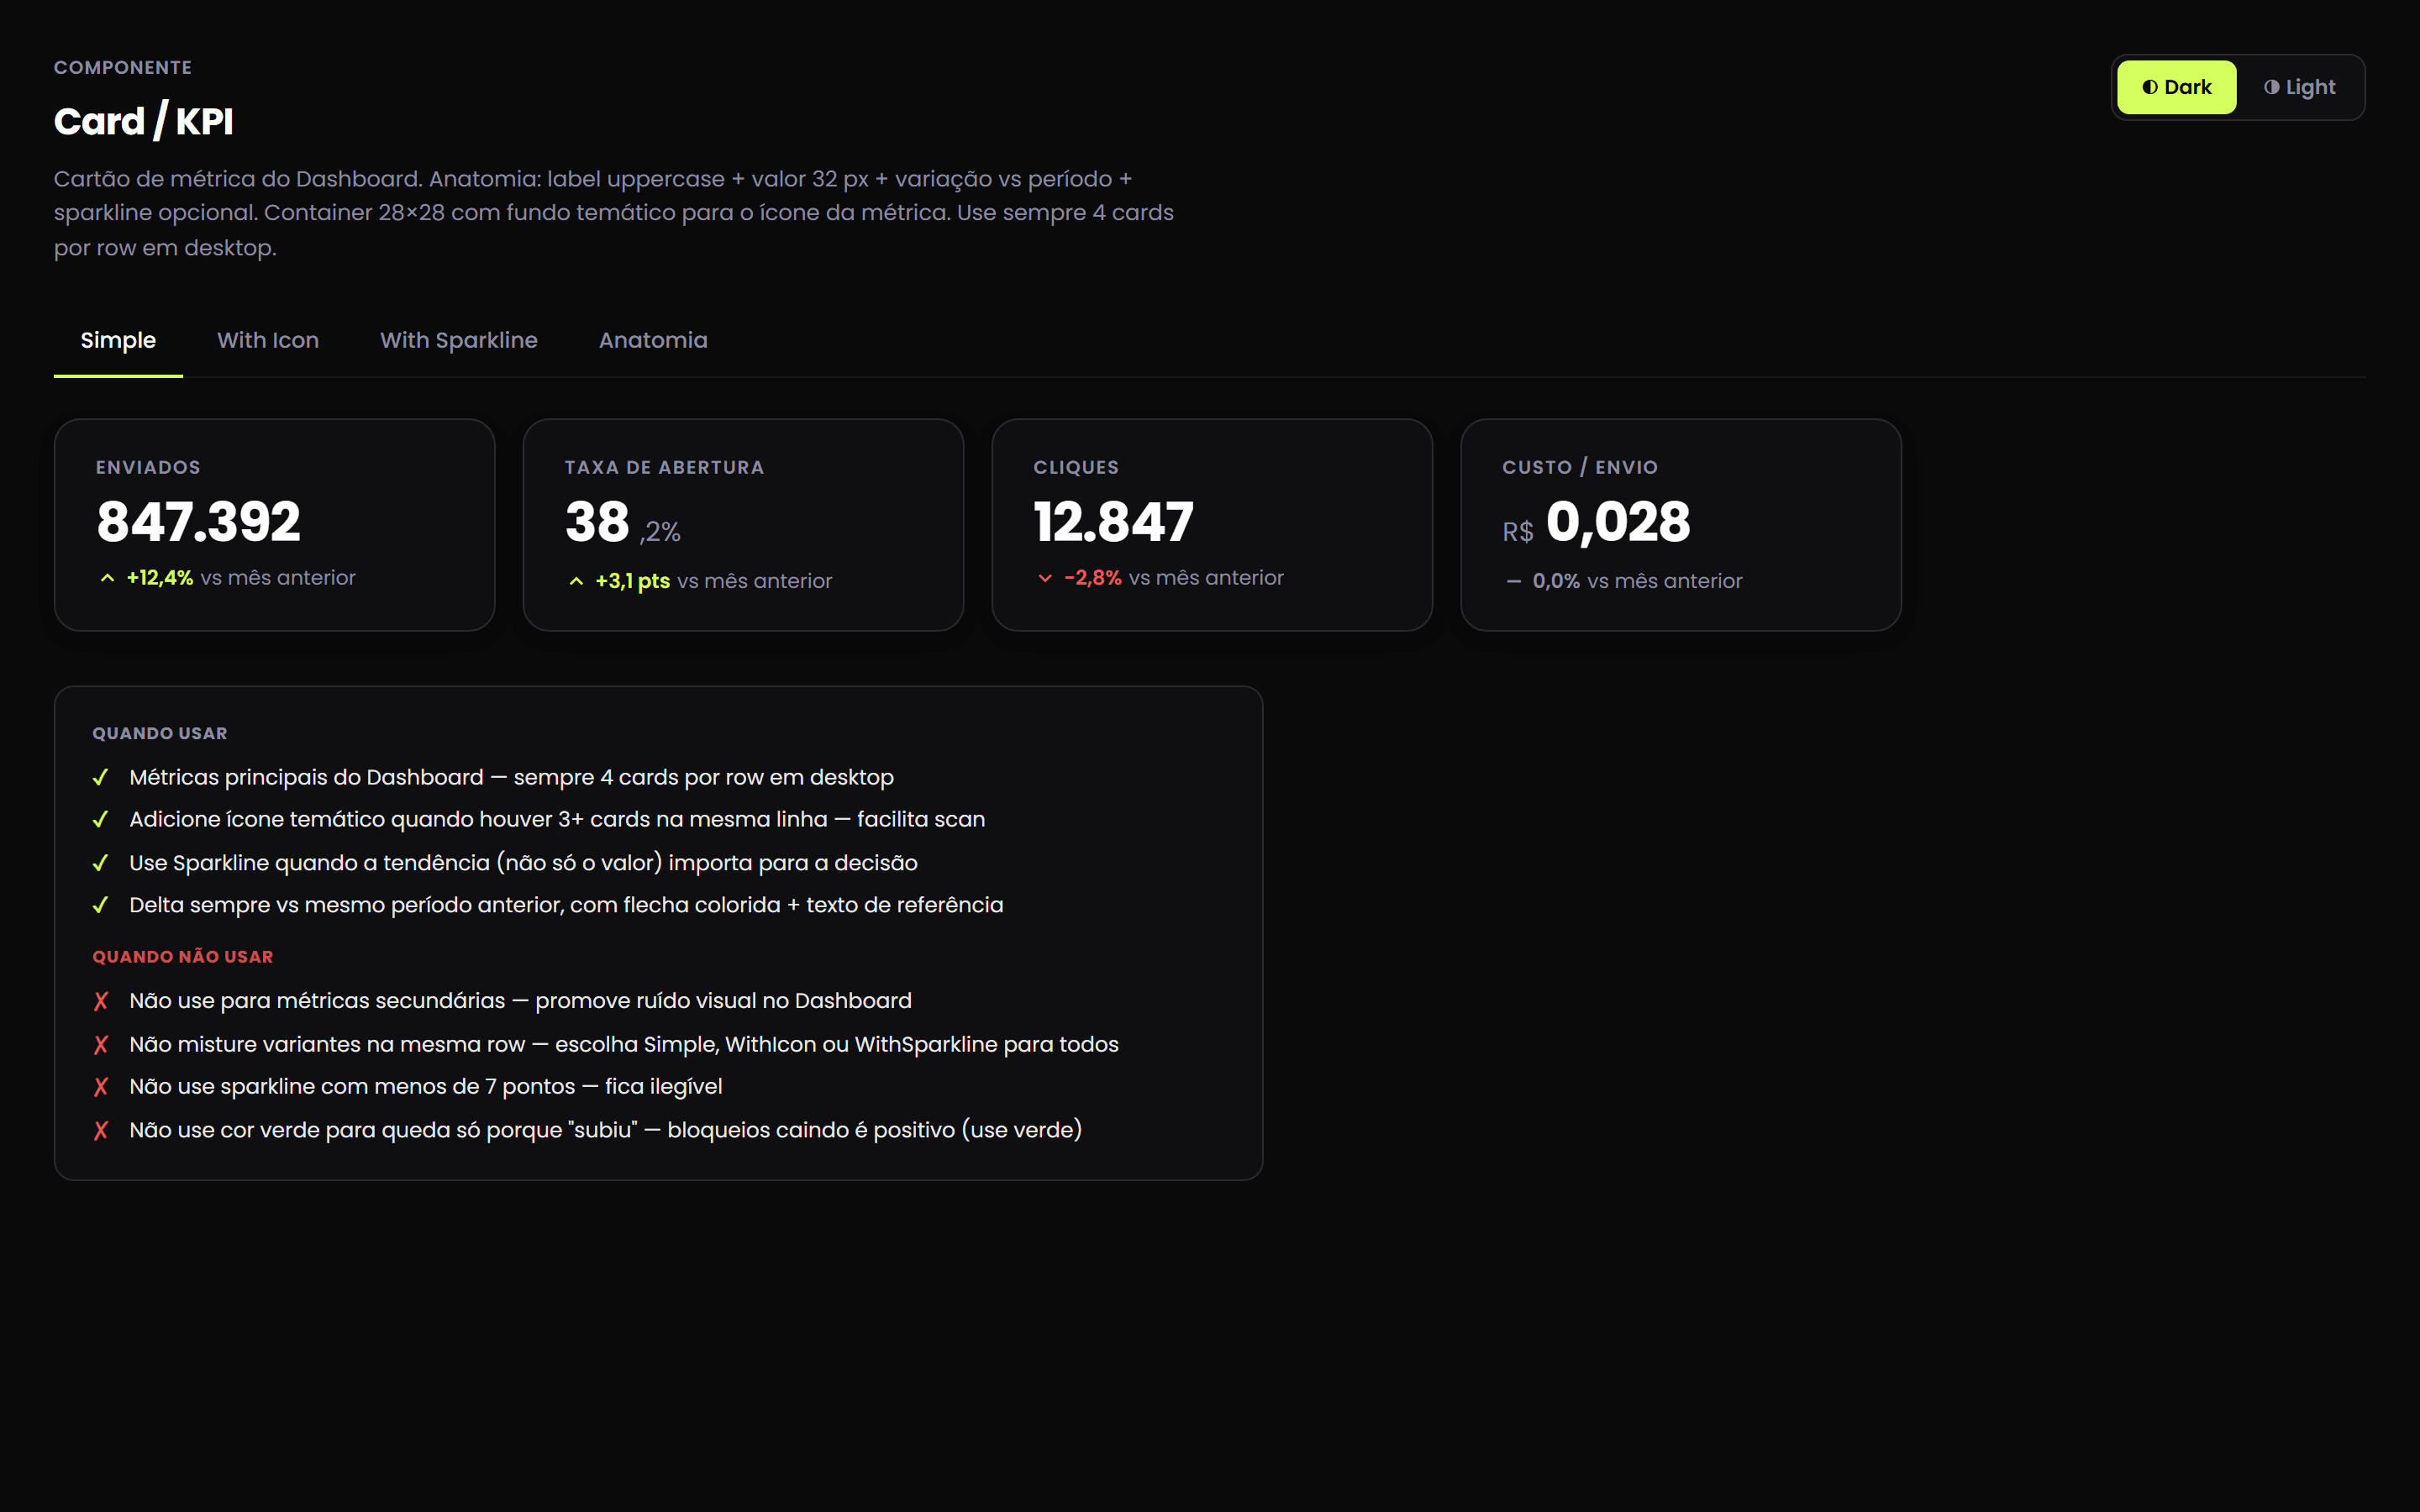Click the ENVIADOS card value 847.392
Screen dimensions: 2420x1512
tap(199, 522)
